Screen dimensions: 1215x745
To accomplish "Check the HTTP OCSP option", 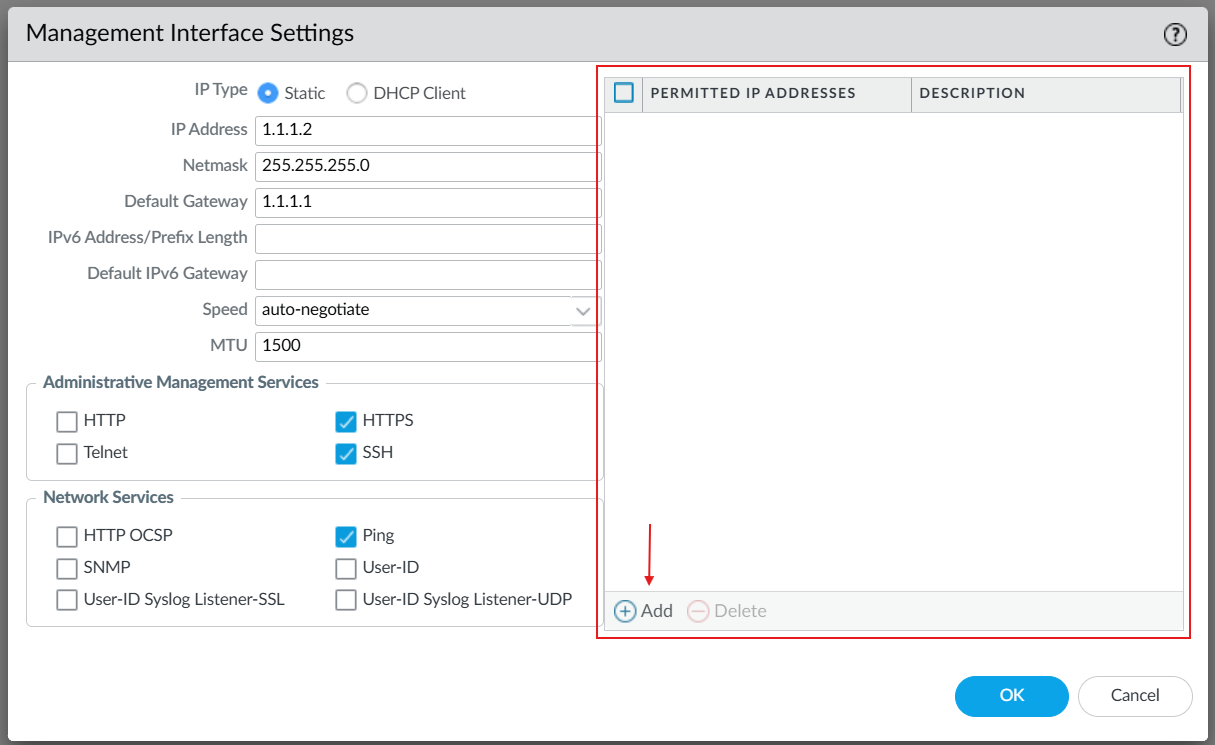I will 67,536.
